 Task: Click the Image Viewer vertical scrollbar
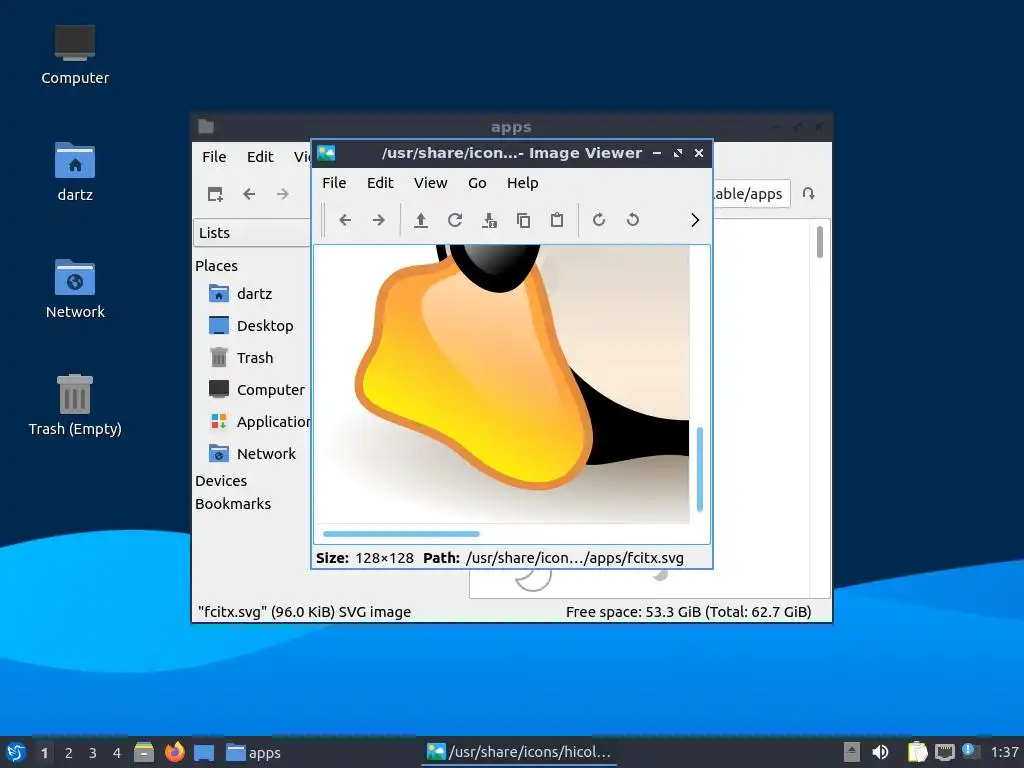[x=699, y=469]
